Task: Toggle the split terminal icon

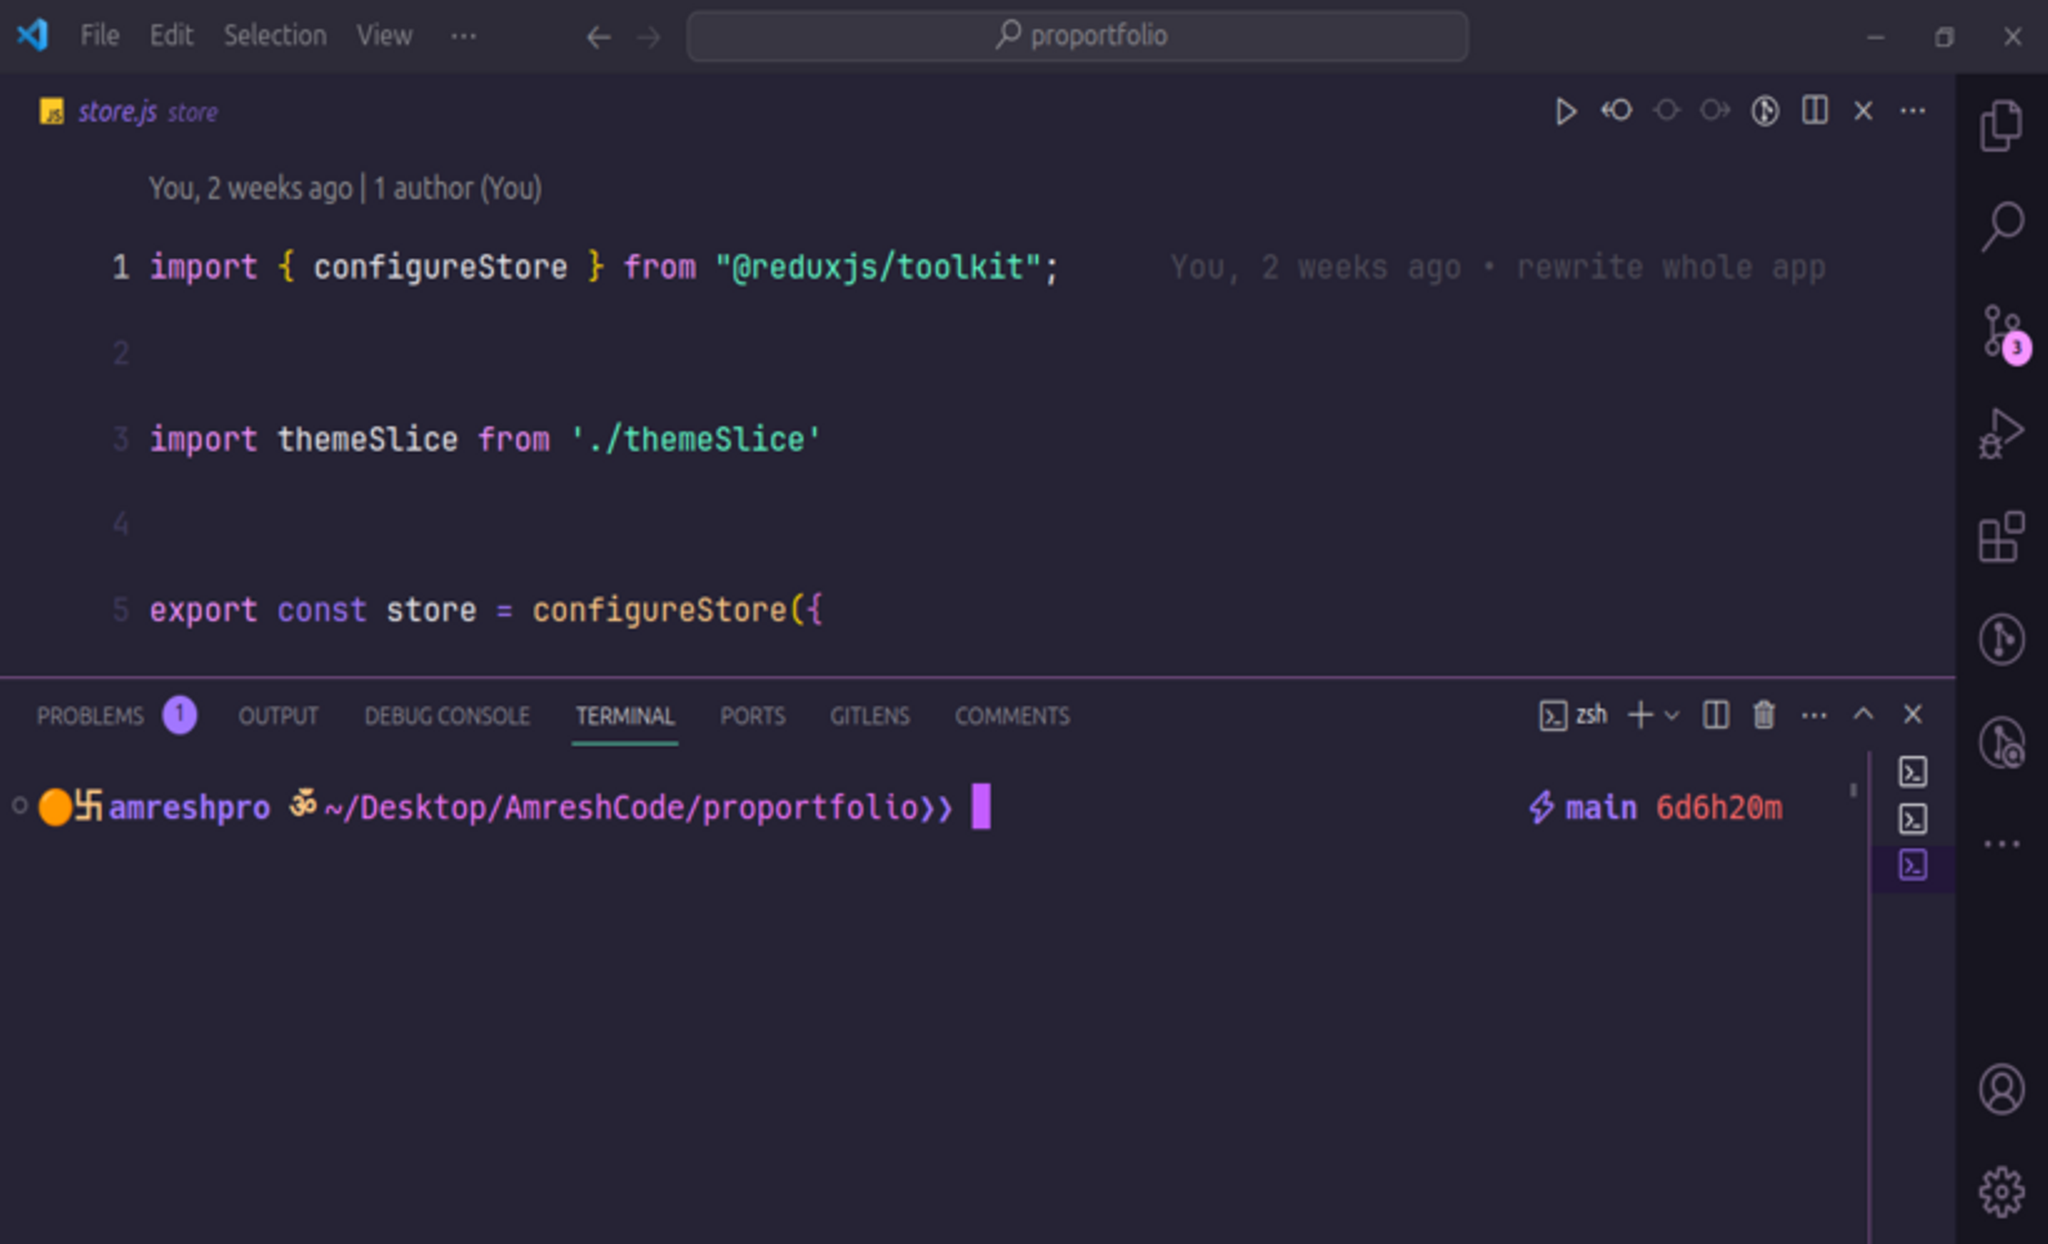Action: [x=1716, y=714]
